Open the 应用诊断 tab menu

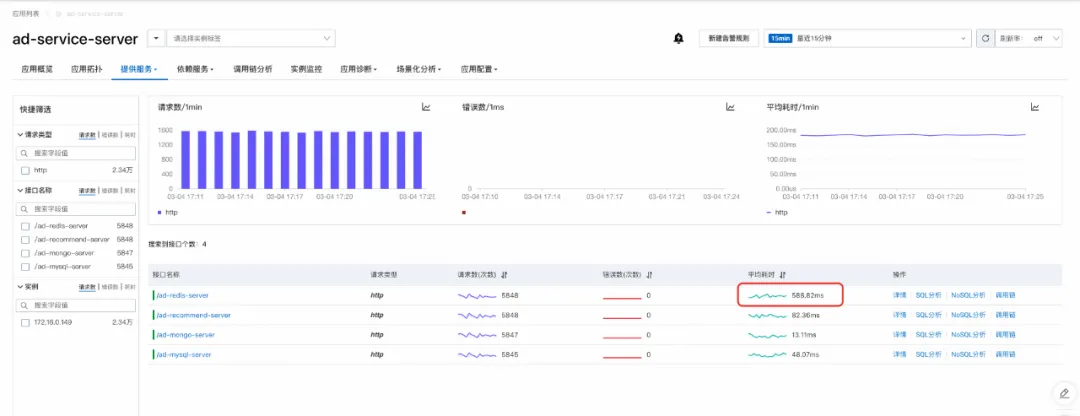coord(358,70)
